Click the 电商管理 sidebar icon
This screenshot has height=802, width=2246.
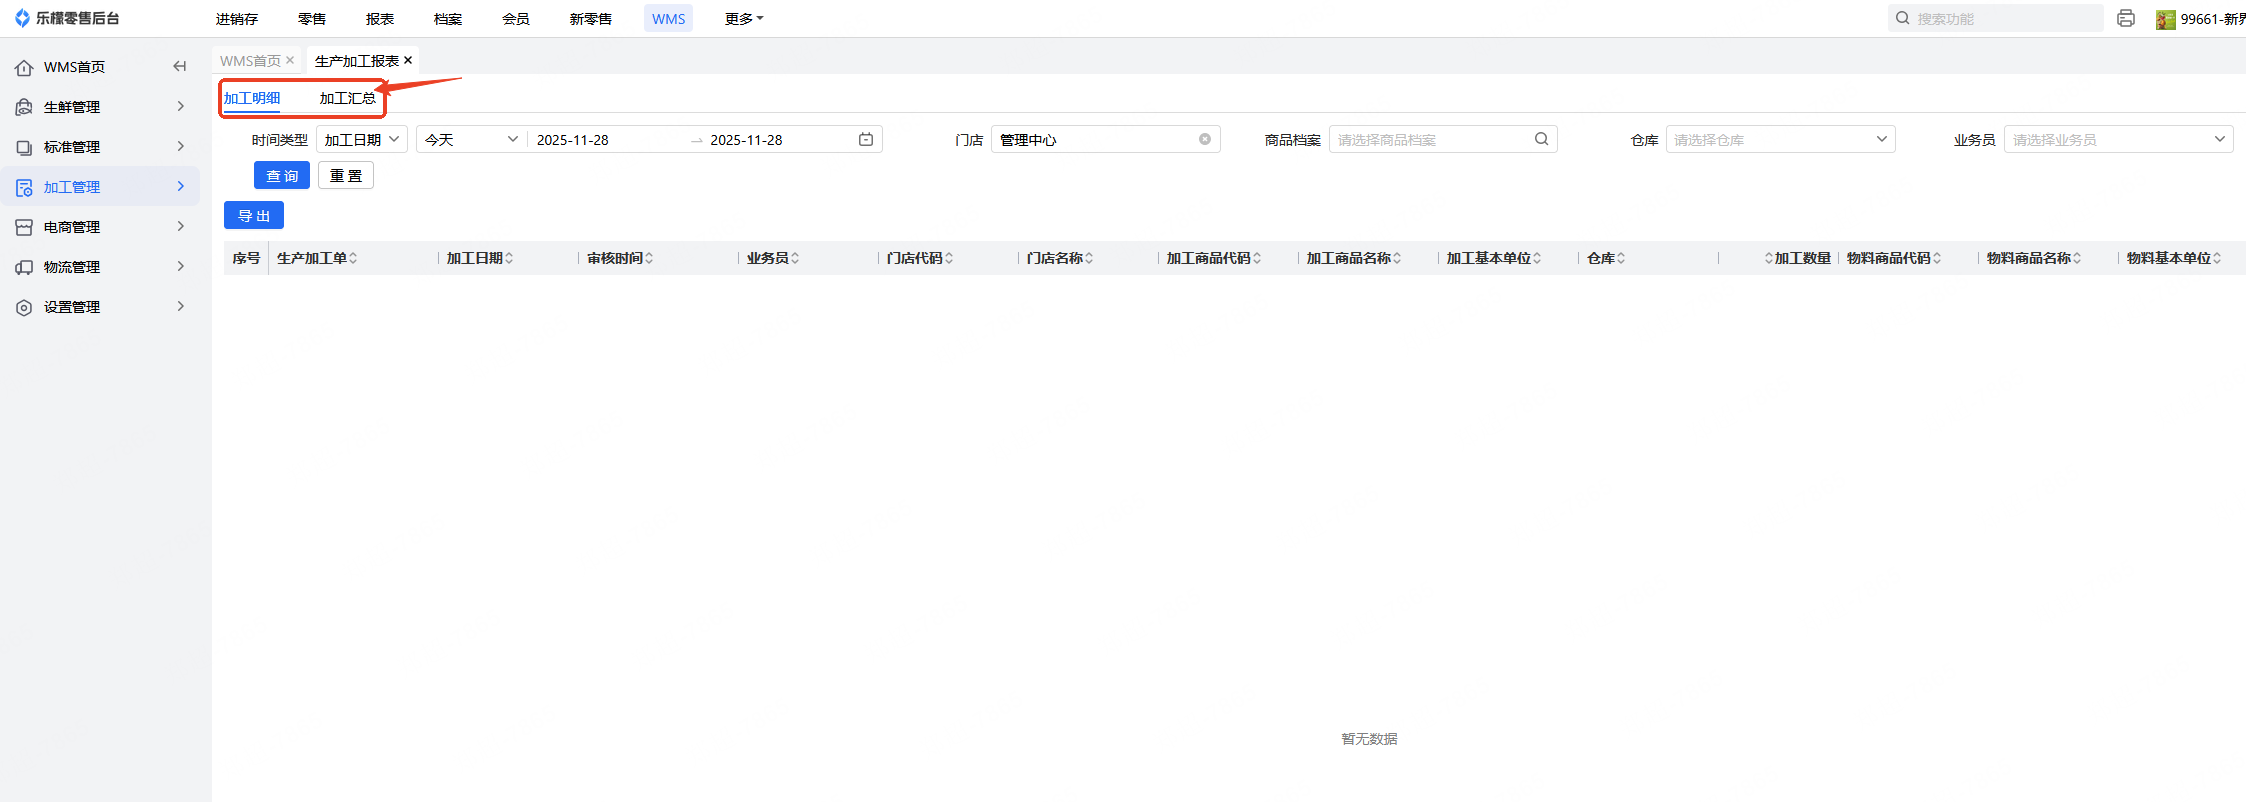click(24, 227)
